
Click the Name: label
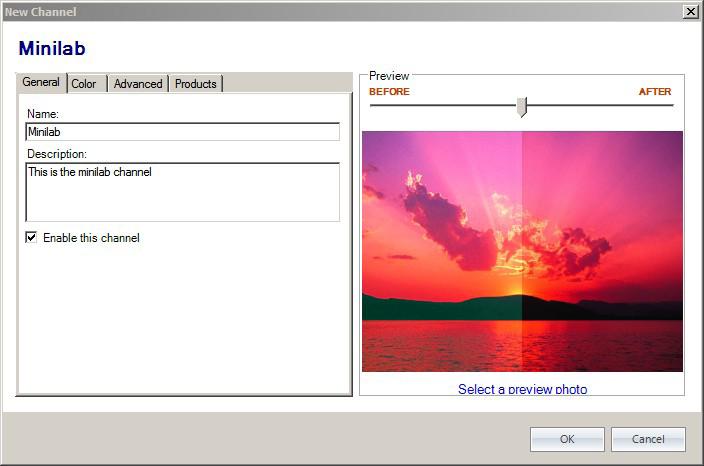(43, 114)
